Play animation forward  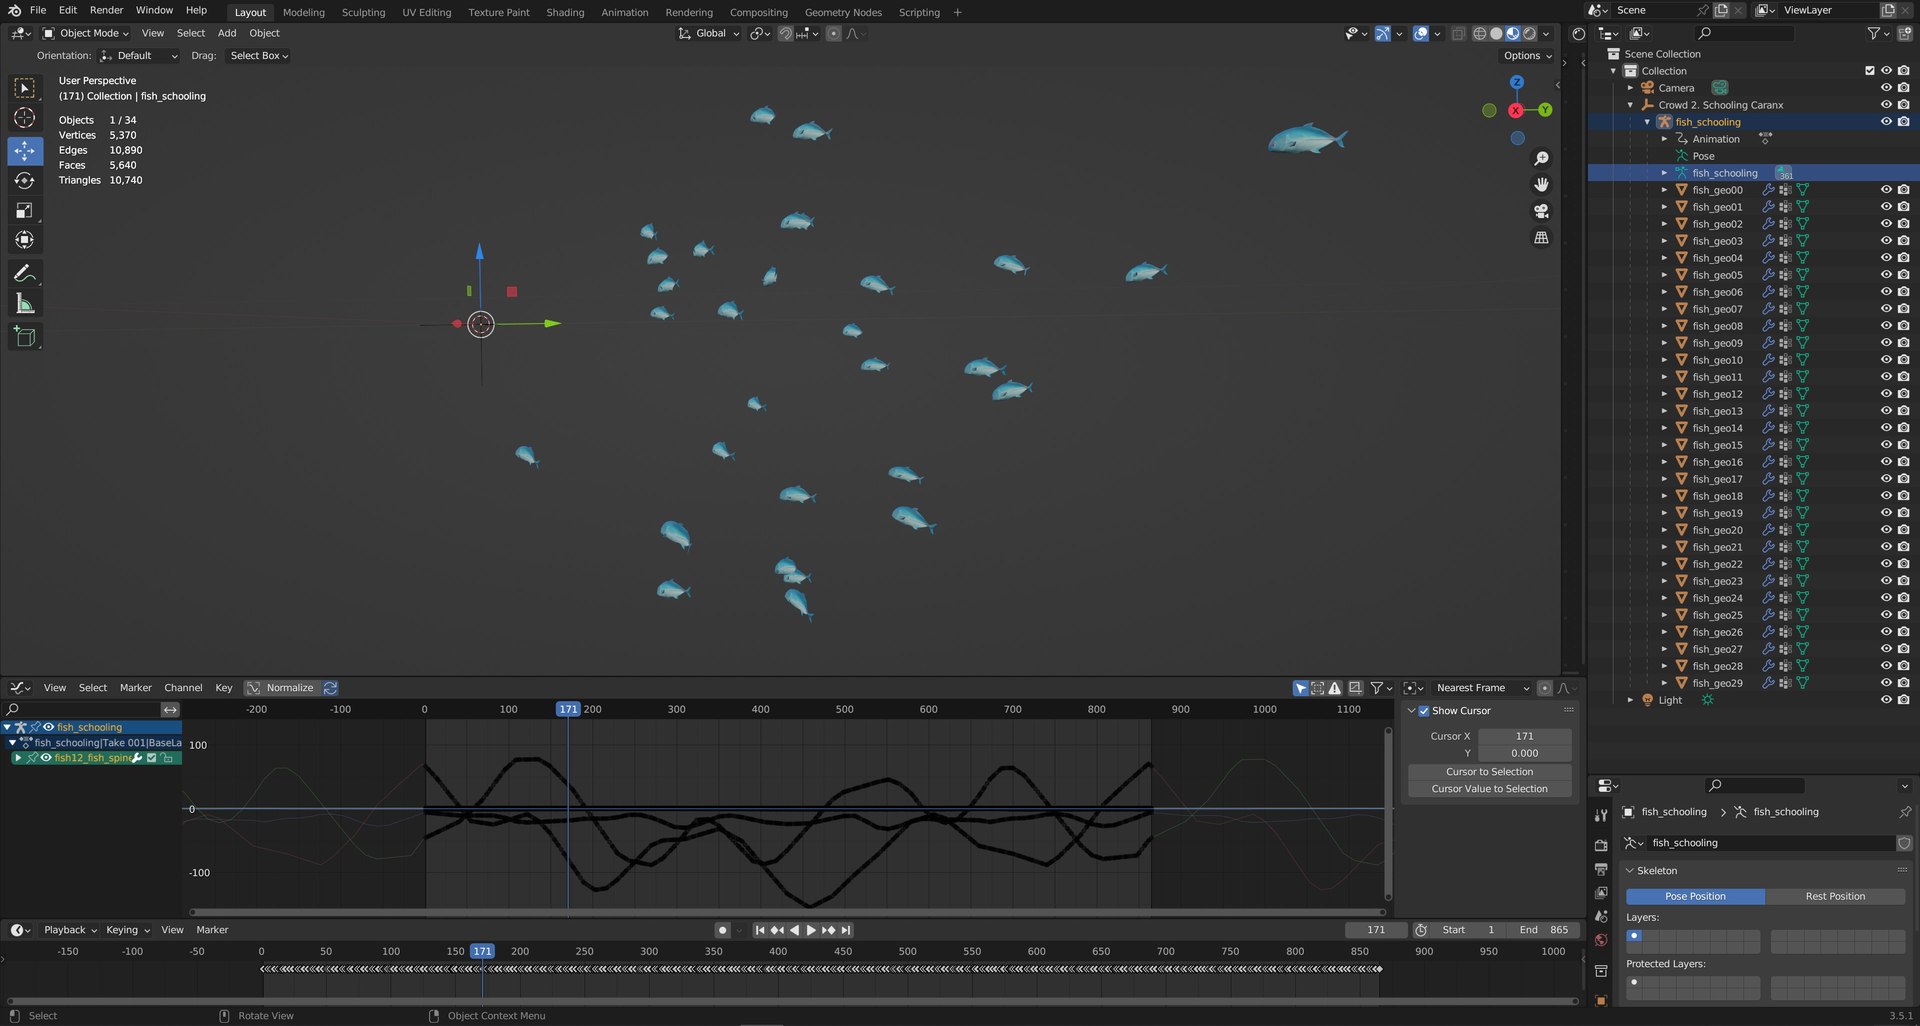pos(811,930)
